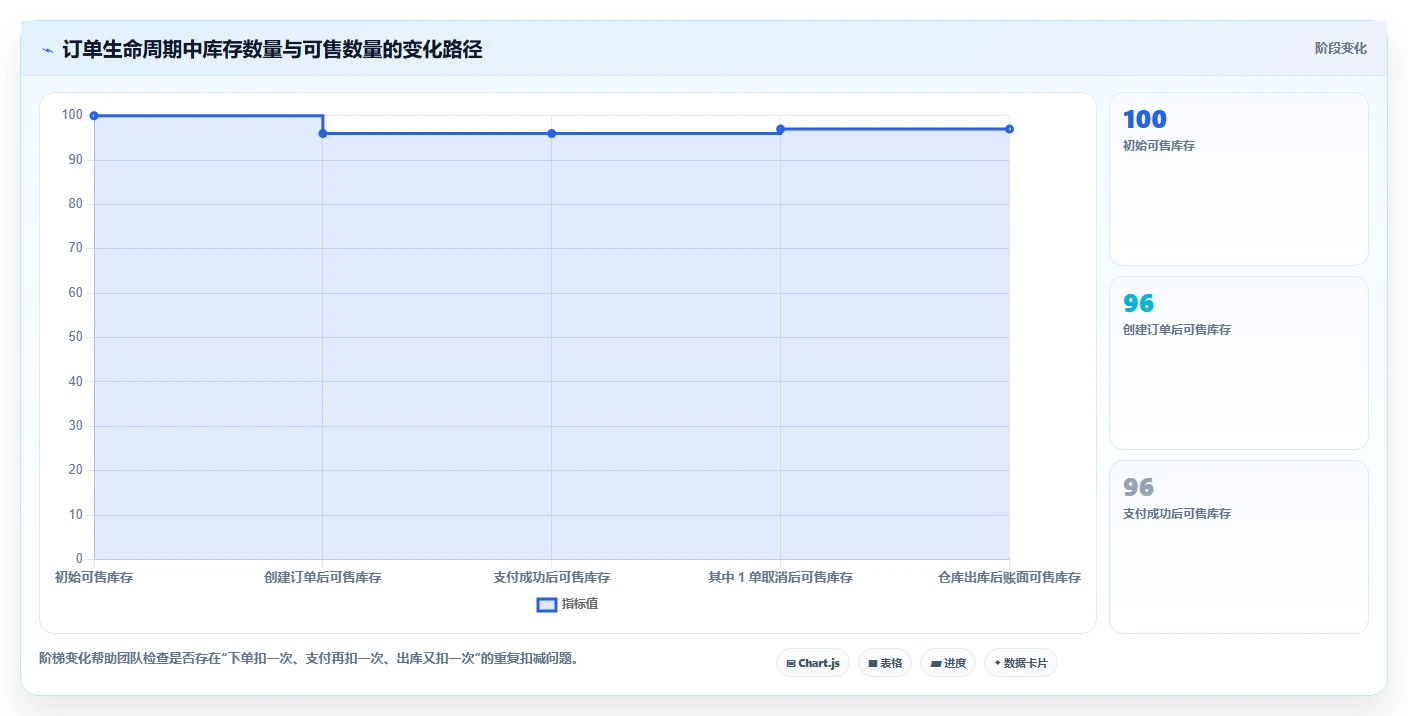
Task: Click the y-axis value 20
Action: click(x=75, y=470)
